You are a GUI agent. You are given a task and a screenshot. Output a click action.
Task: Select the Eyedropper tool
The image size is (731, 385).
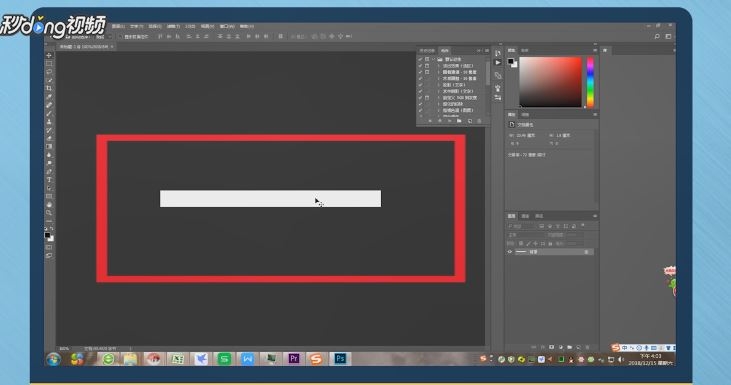pos(49,97)
